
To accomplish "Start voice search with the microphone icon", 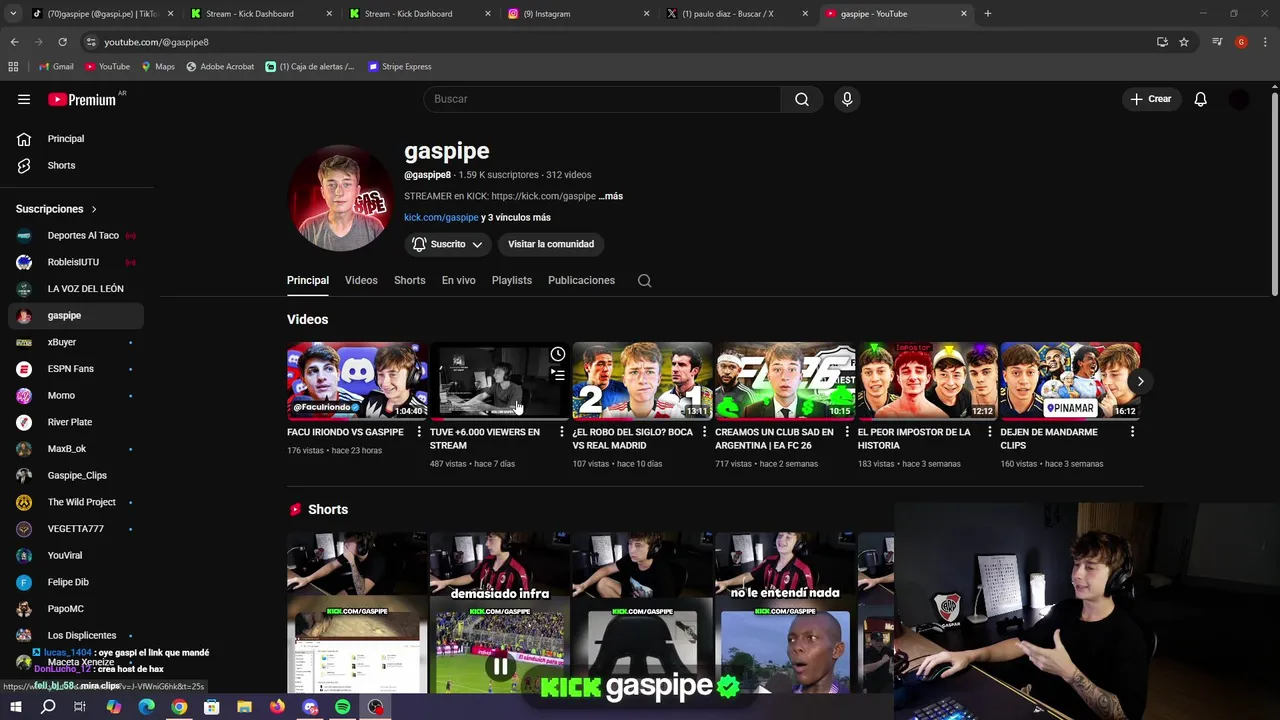I will tap(847, 99).
